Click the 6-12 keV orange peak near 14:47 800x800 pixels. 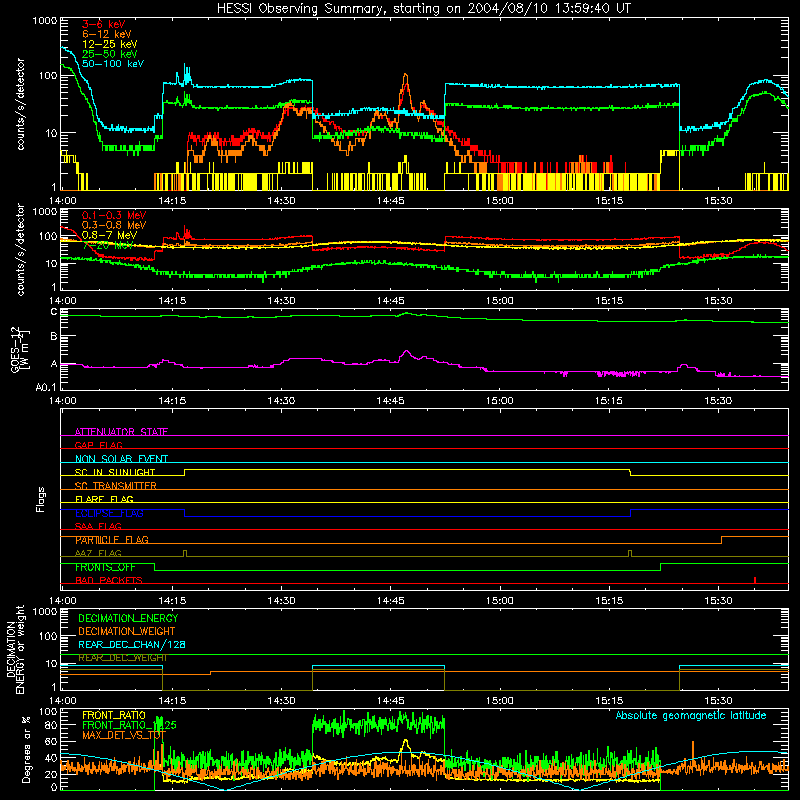[x=406, y=77]
